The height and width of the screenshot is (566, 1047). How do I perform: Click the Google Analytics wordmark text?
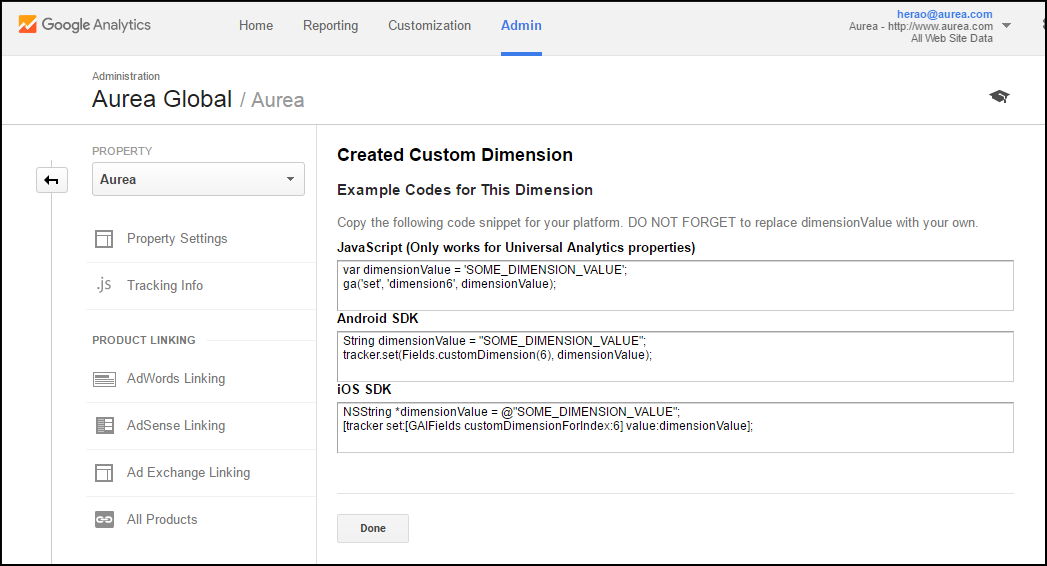96,25
